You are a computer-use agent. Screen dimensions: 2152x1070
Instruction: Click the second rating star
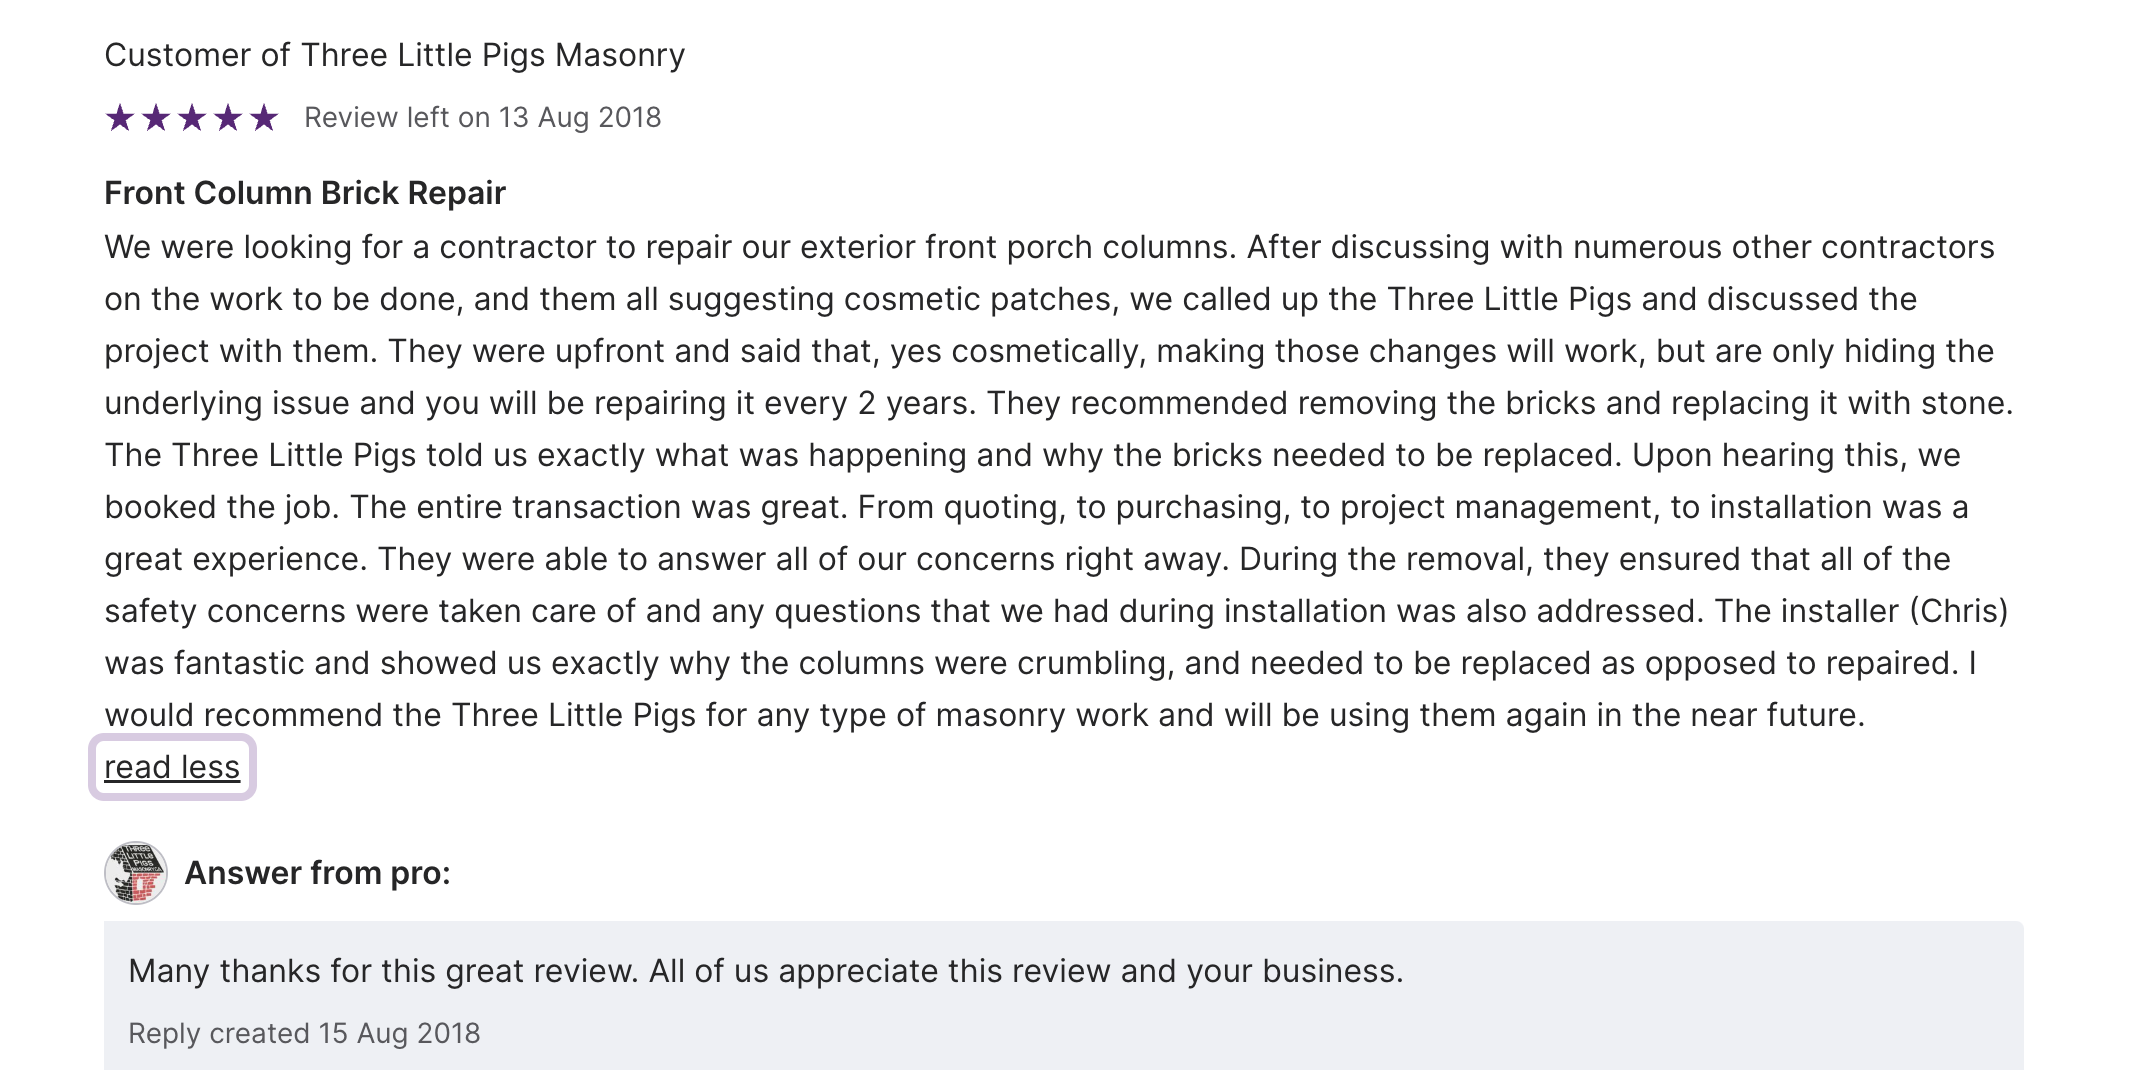pyautogui.click(x=156, y=118)
